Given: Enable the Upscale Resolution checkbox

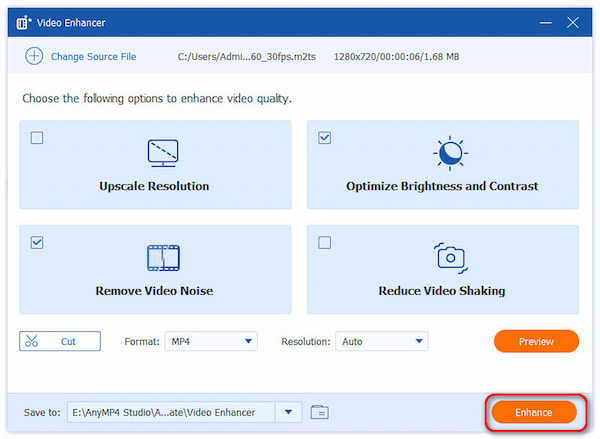Looking at the screenshot, I should pos(37,138).
